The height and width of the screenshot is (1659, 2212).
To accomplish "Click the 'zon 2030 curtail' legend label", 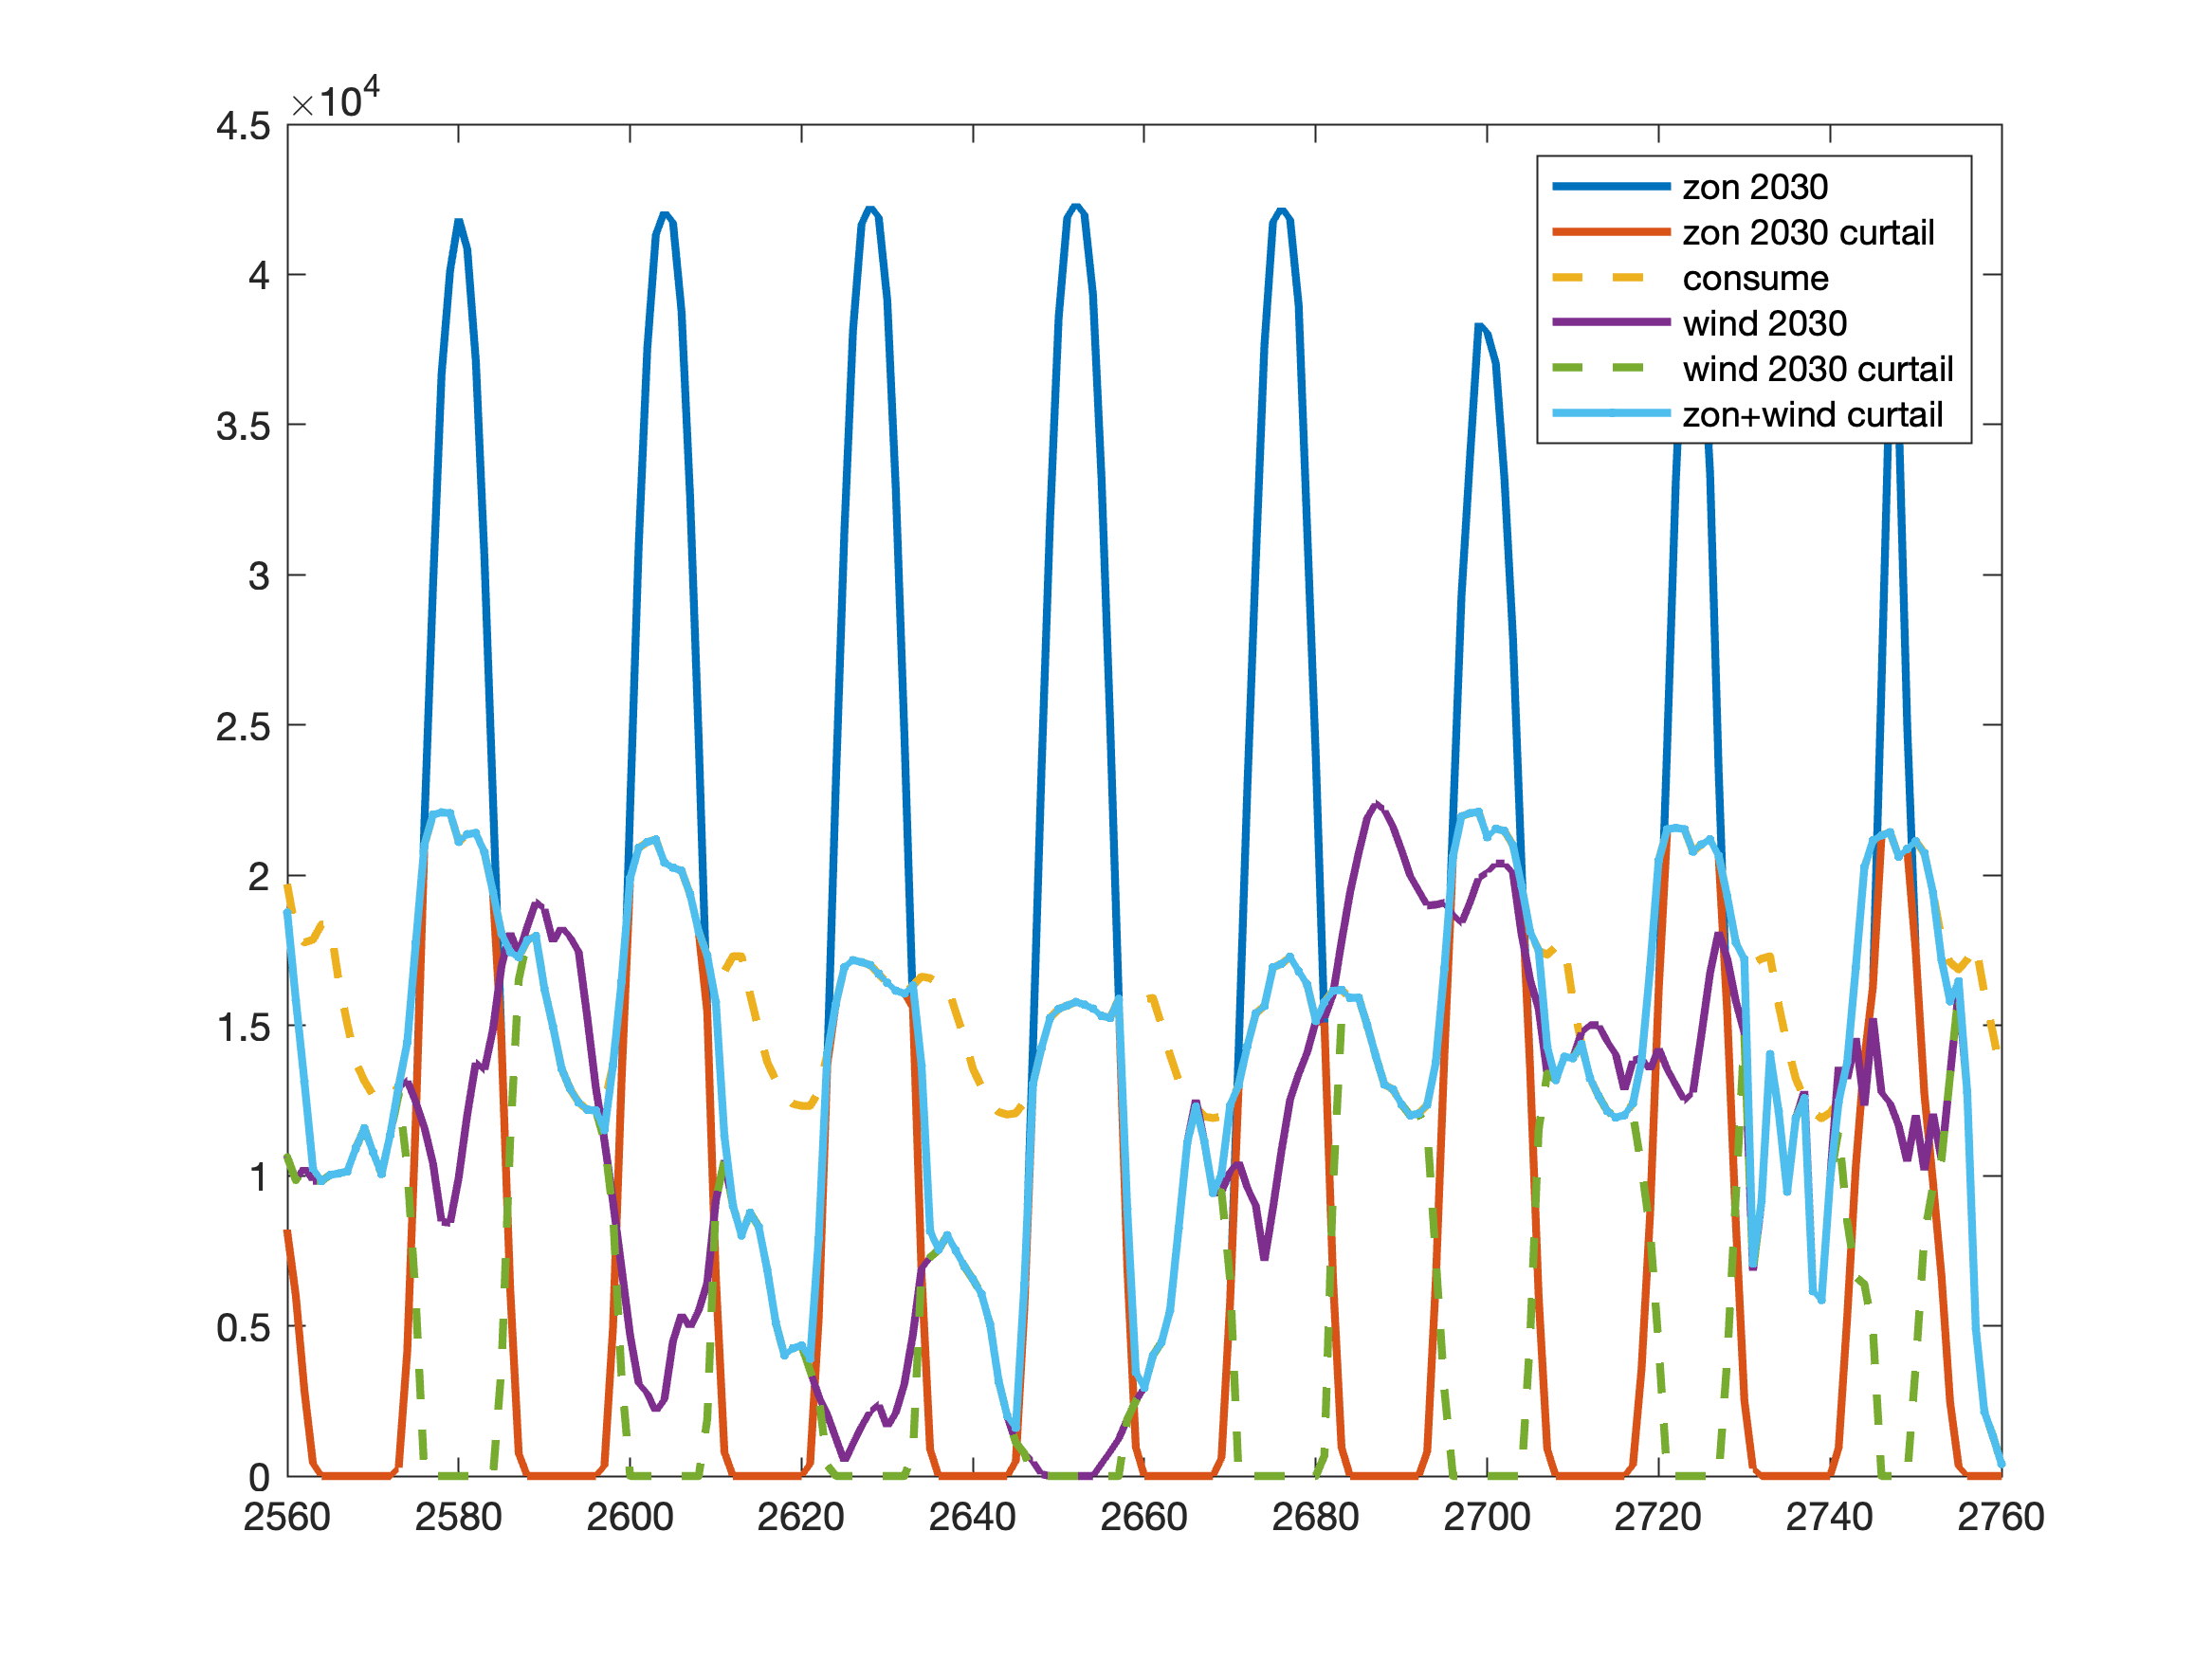I will click(1808, 233).
